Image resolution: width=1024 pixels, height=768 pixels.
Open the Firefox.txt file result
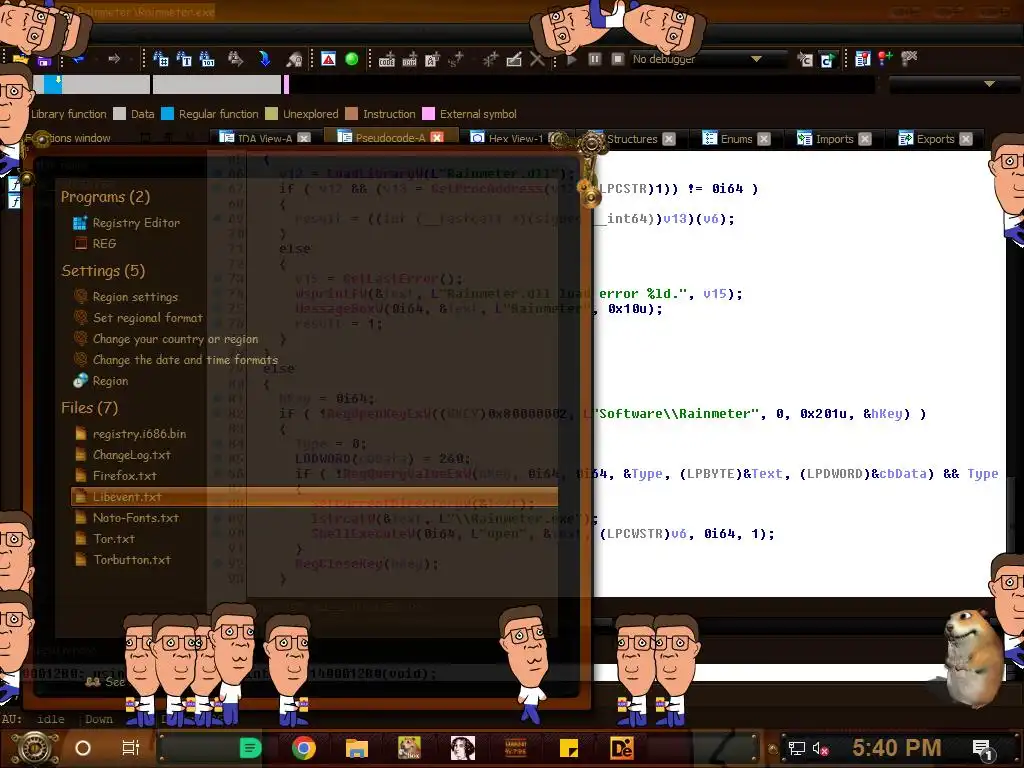click(x=116, y=475)
